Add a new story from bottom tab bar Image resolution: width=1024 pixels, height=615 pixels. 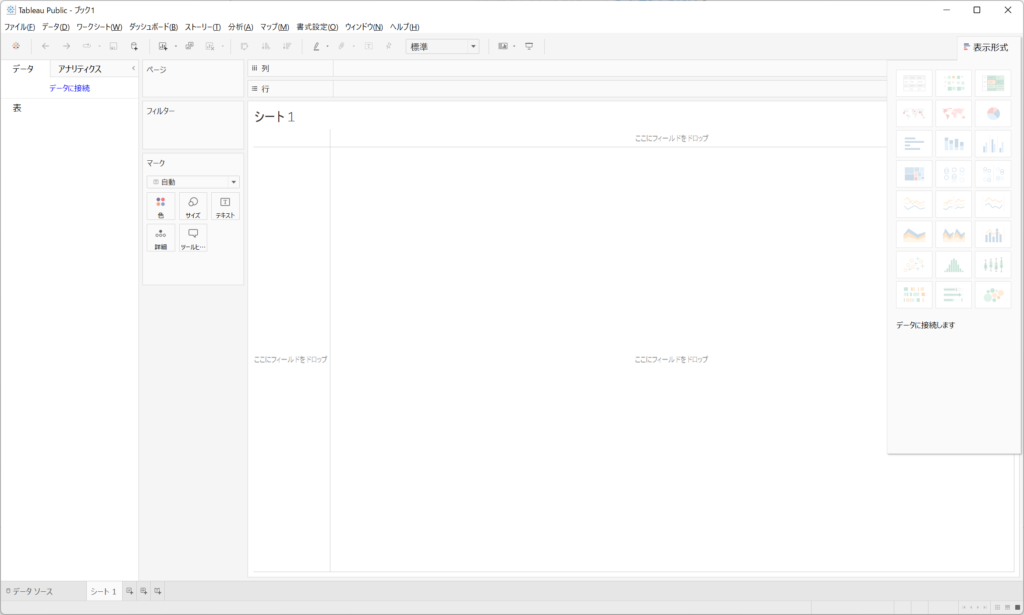158,591
